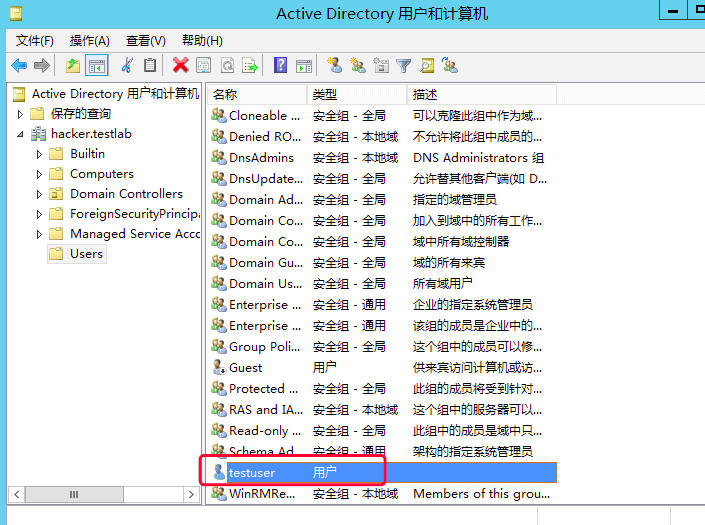Click the testuser name text
Image resolution: width=705 pixels, height=525 pixels.
(x=252, y=472)
